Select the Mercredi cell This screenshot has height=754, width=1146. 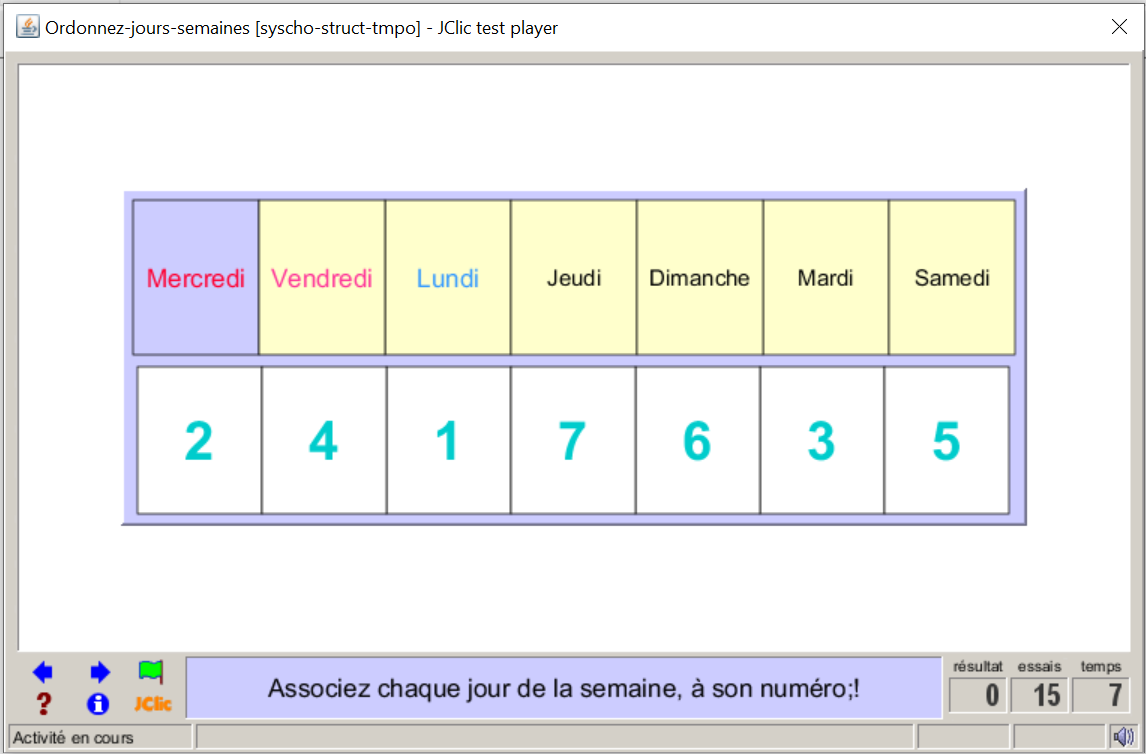pyautogui.click(x=196, y=278)
